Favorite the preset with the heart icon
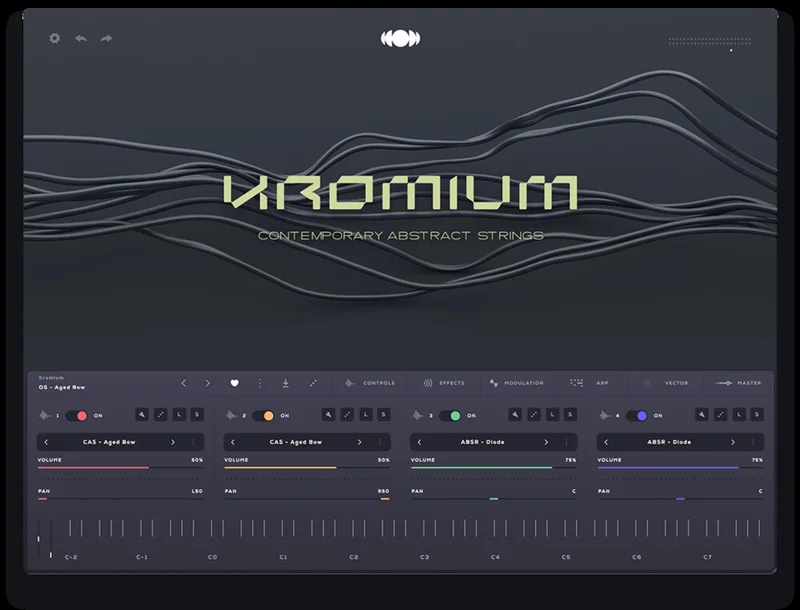Screen dimensions: 800x610 (x=234, y=383)
